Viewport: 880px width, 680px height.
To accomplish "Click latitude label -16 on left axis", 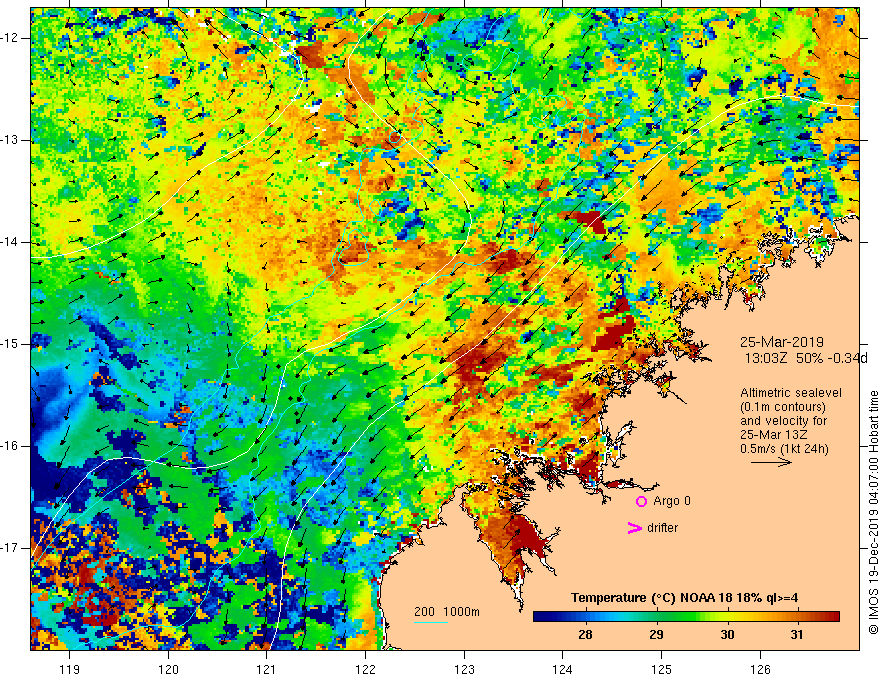I will [10, 446].
